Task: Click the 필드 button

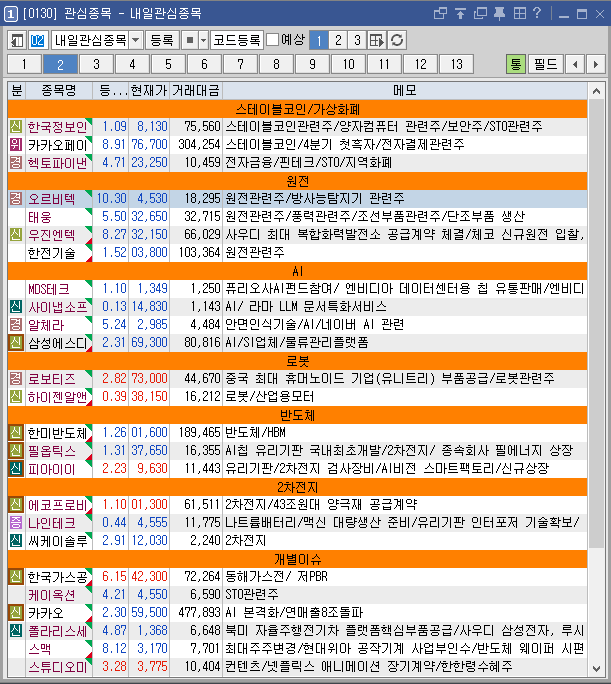Action: 546,64
